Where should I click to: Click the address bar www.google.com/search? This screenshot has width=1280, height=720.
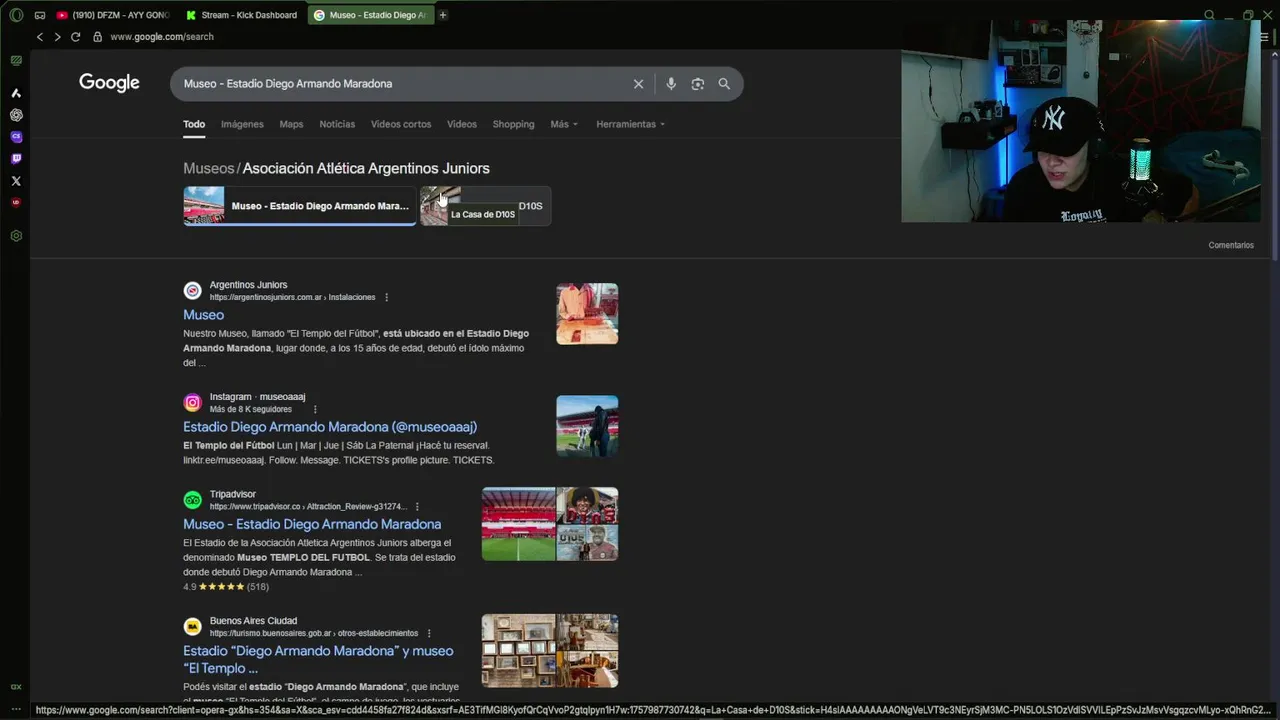162,37
